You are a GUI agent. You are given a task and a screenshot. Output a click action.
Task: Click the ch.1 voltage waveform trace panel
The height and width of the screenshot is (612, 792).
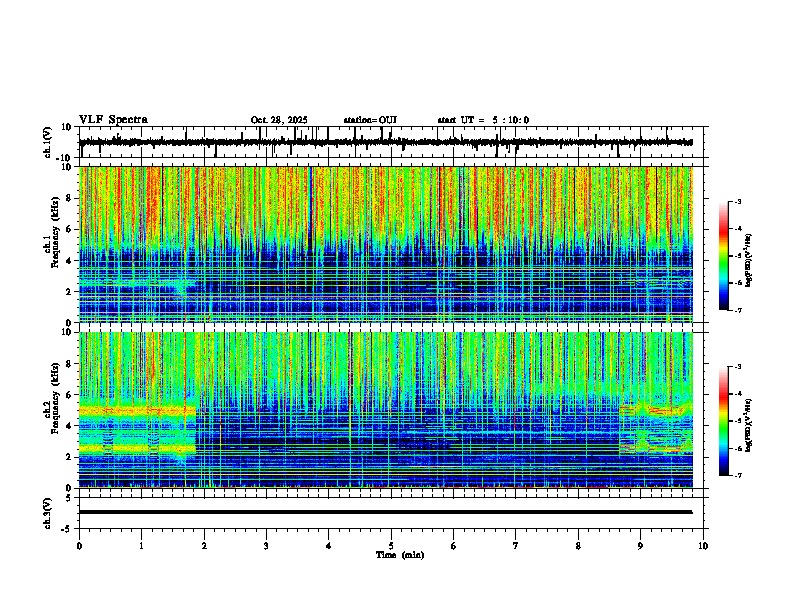click(393, 142)
